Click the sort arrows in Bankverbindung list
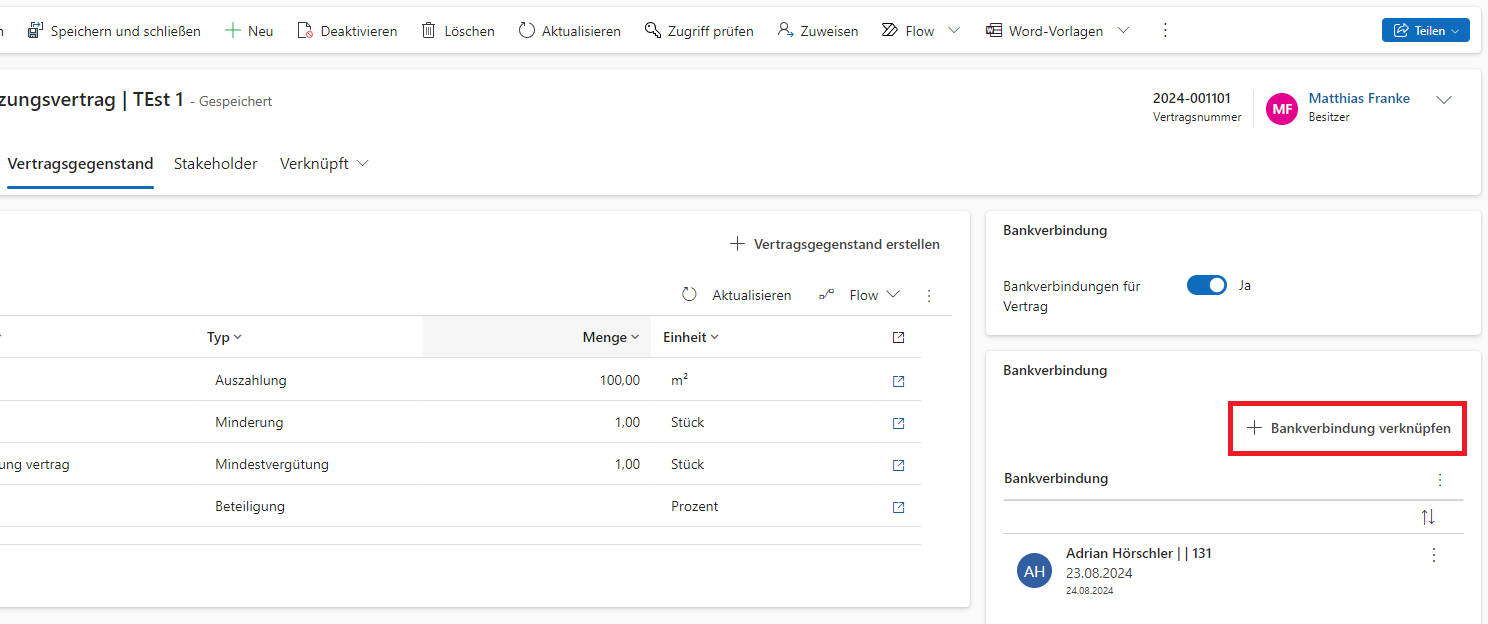The width and height of the screenshot is (1488, 624). coord(1428,517)
